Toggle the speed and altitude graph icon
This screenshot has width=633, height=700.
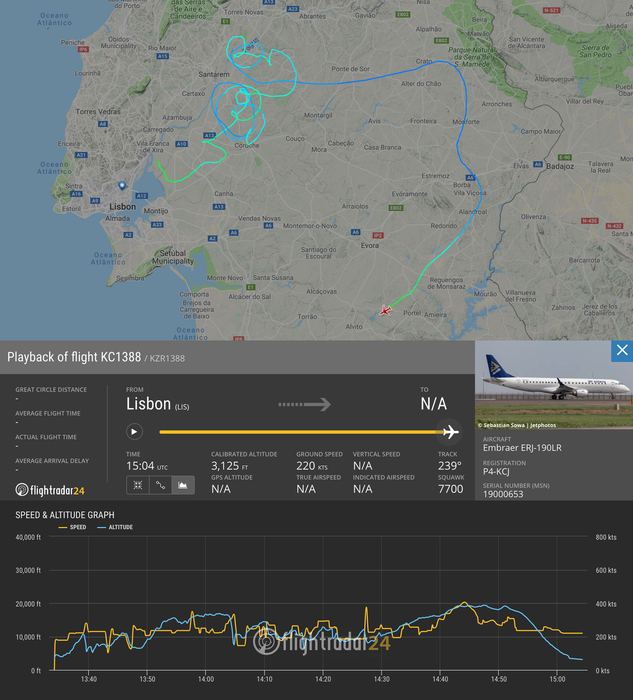(182, 485)
